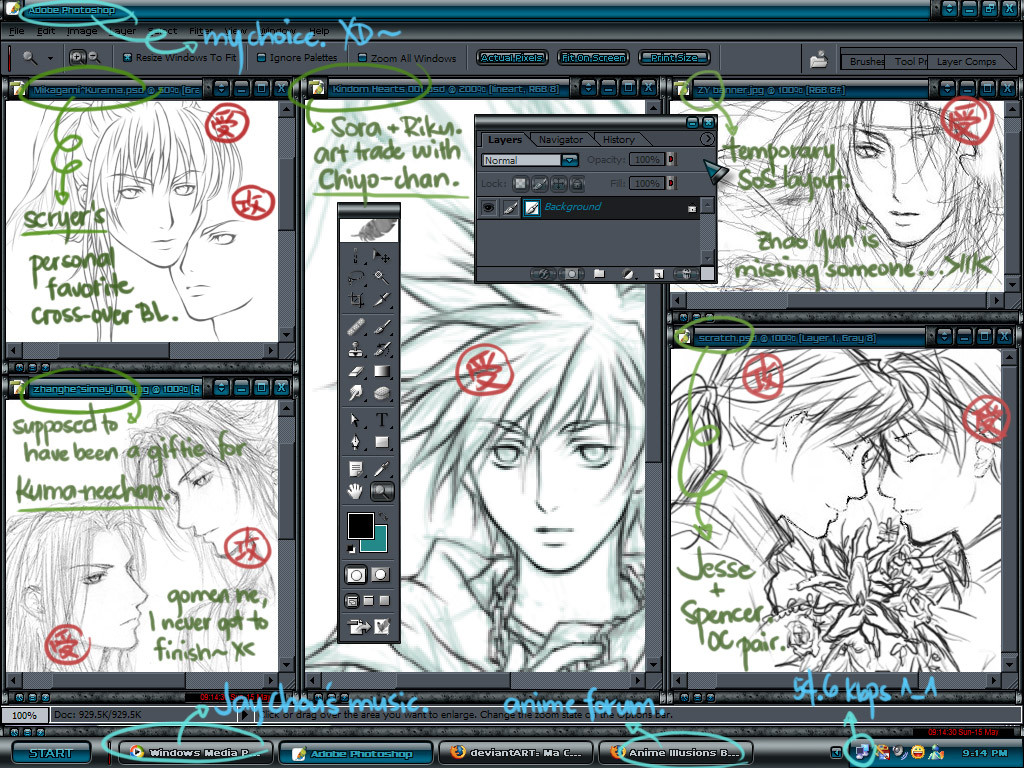Select the Magic Wand tool
The image size is (1024, 768).
coord(381,278)
